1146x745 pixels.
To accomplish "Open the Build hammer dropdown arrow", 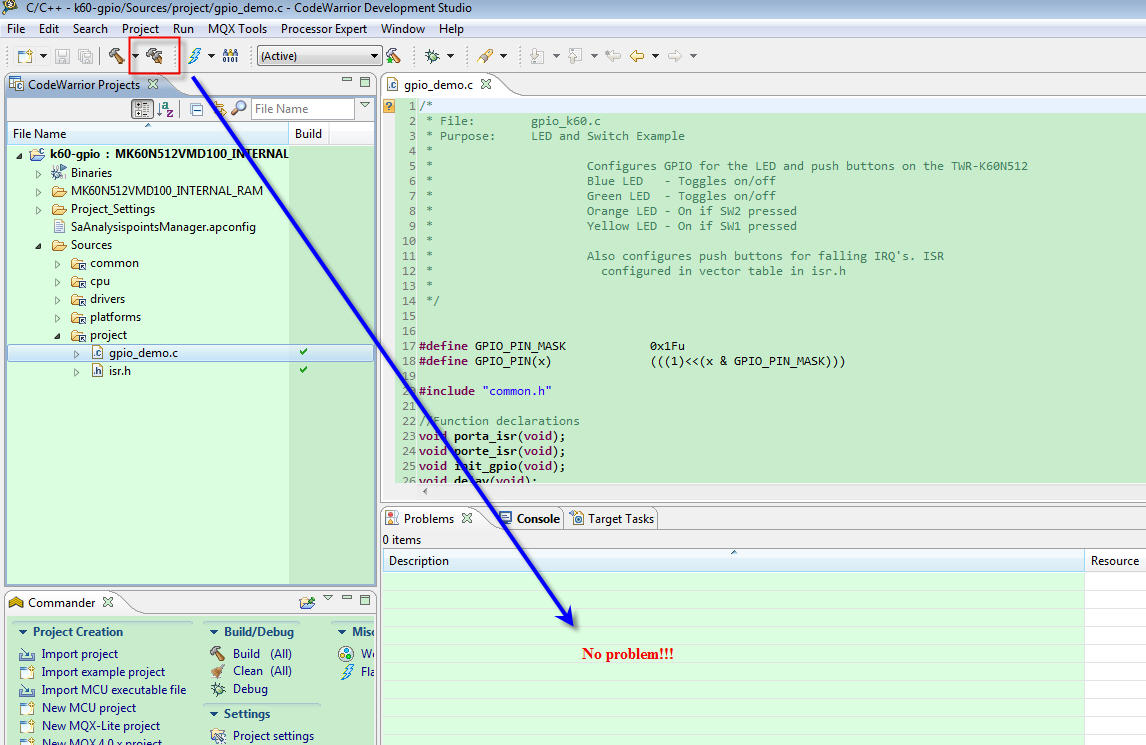I will 135,56.
